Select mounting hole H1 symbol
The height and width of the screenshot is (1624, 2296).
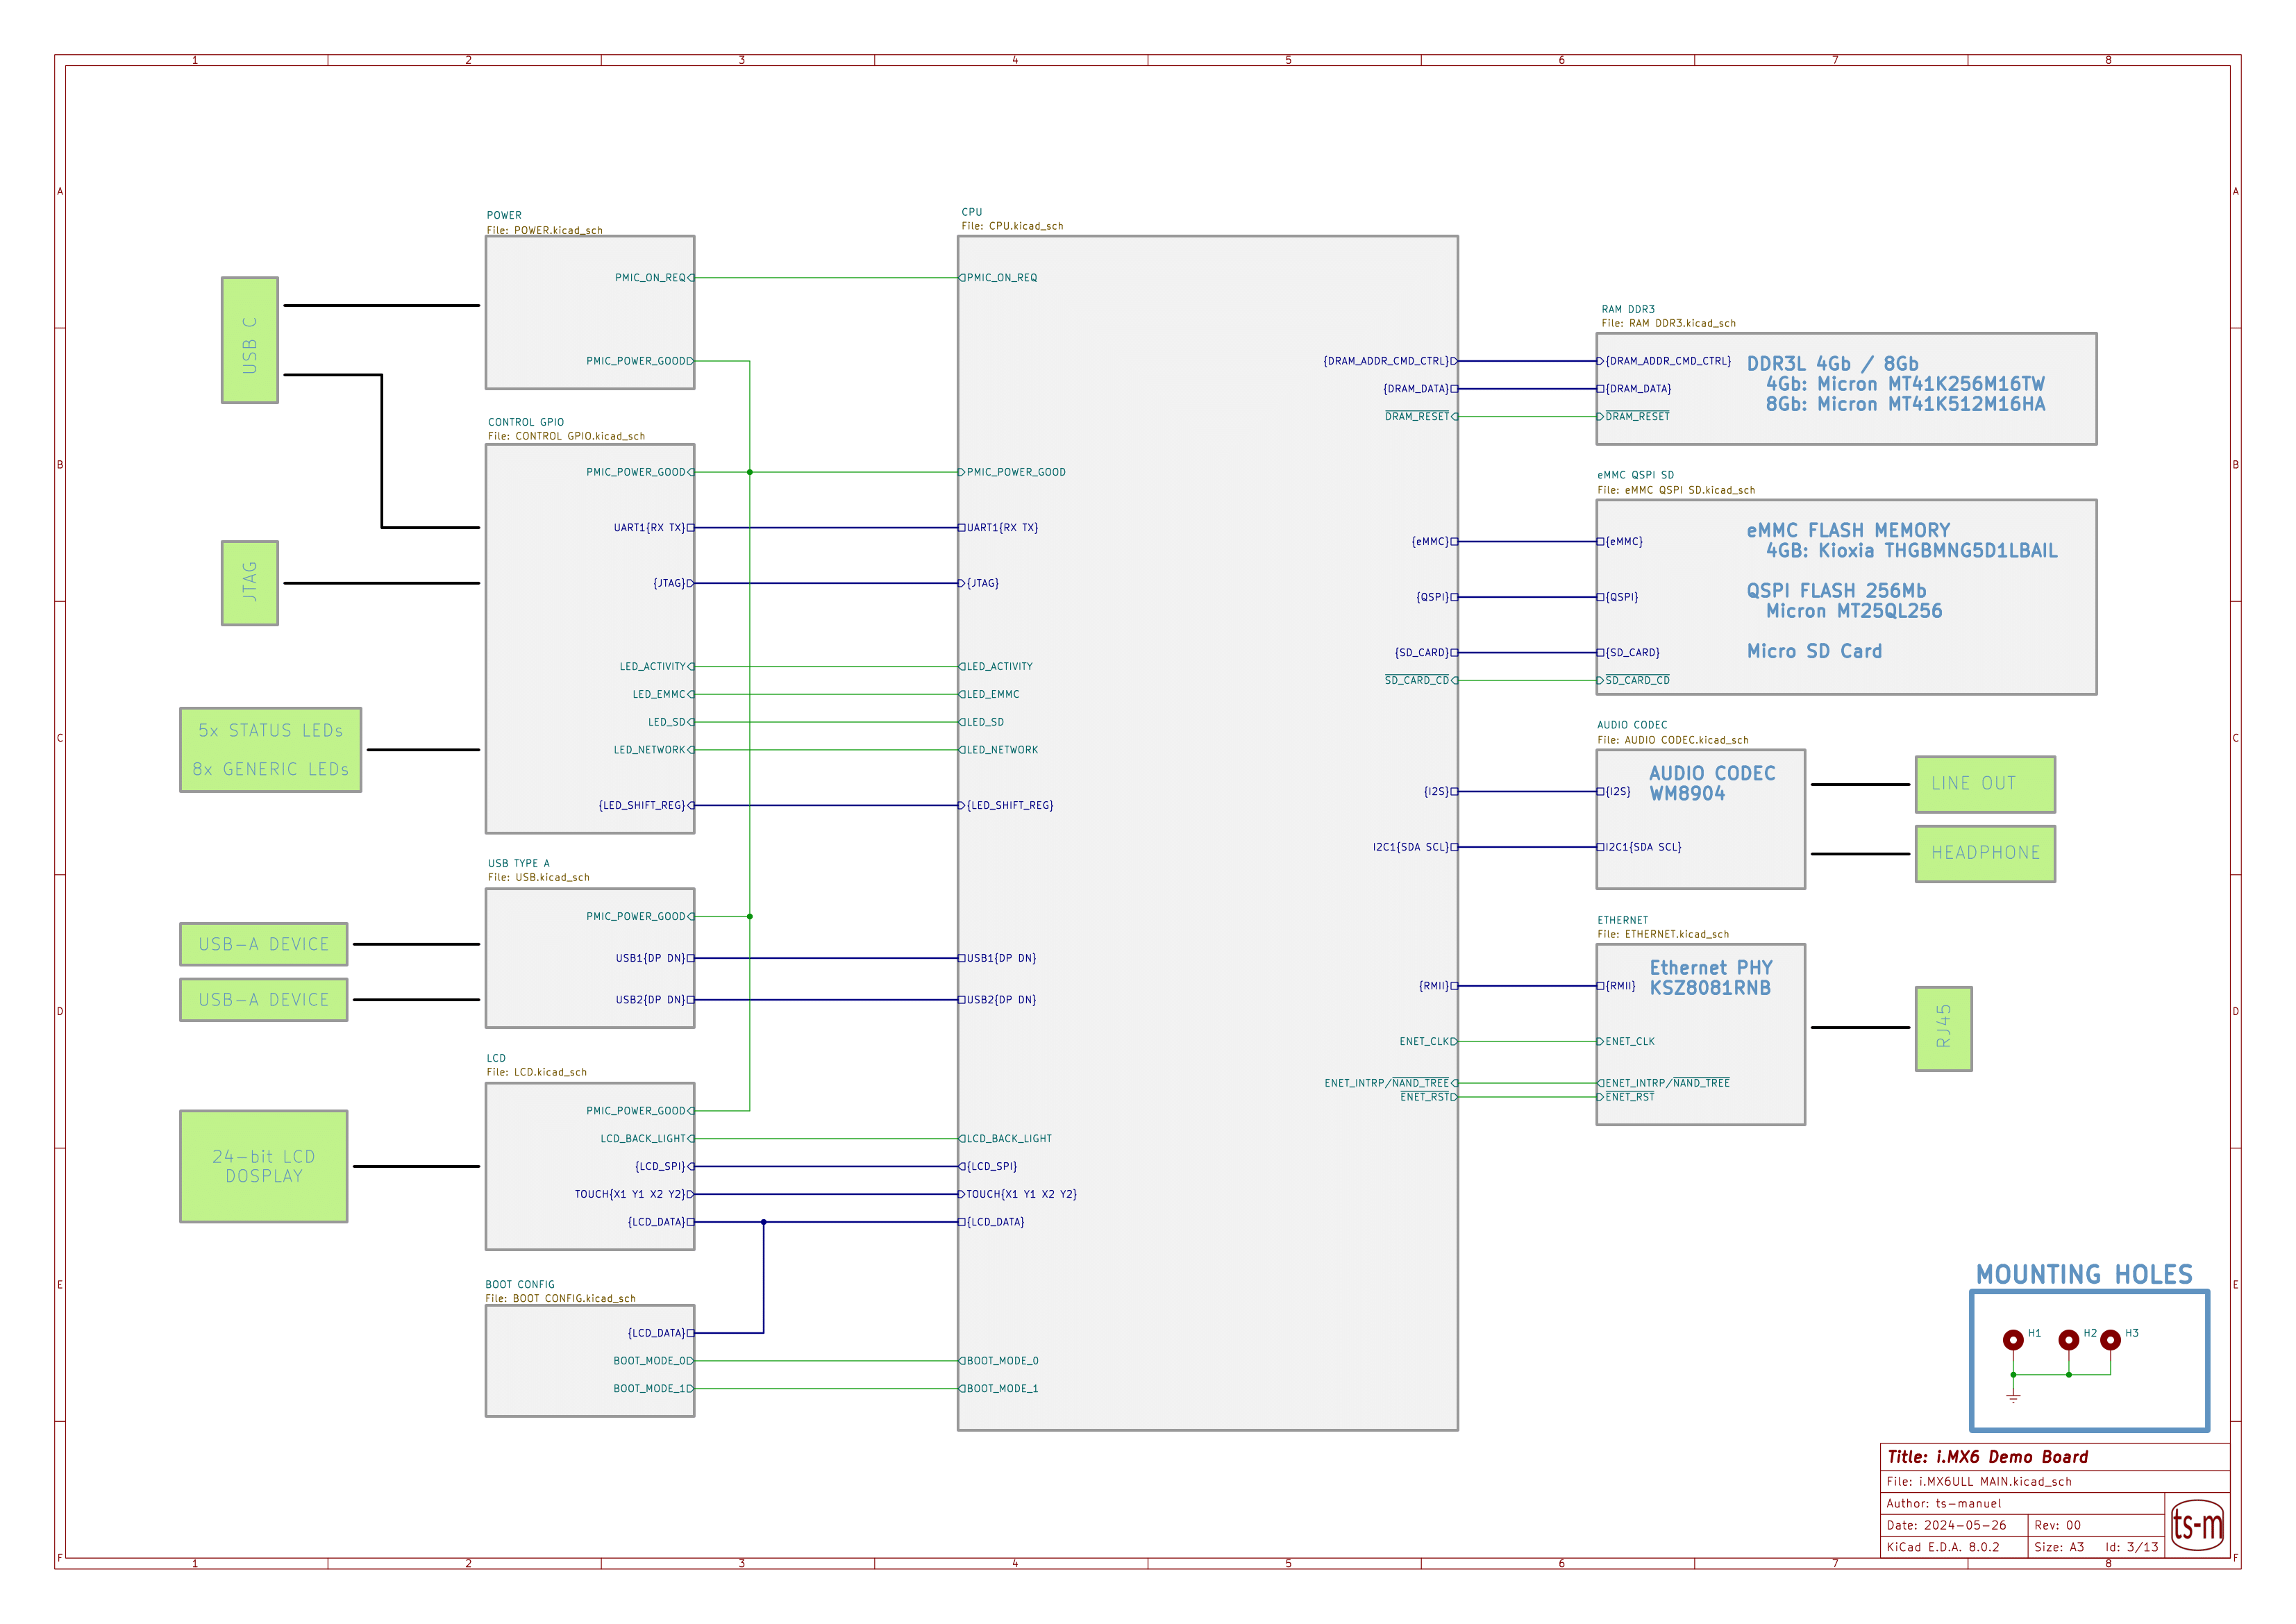pyautogui.click(x=2013, y=1340)
